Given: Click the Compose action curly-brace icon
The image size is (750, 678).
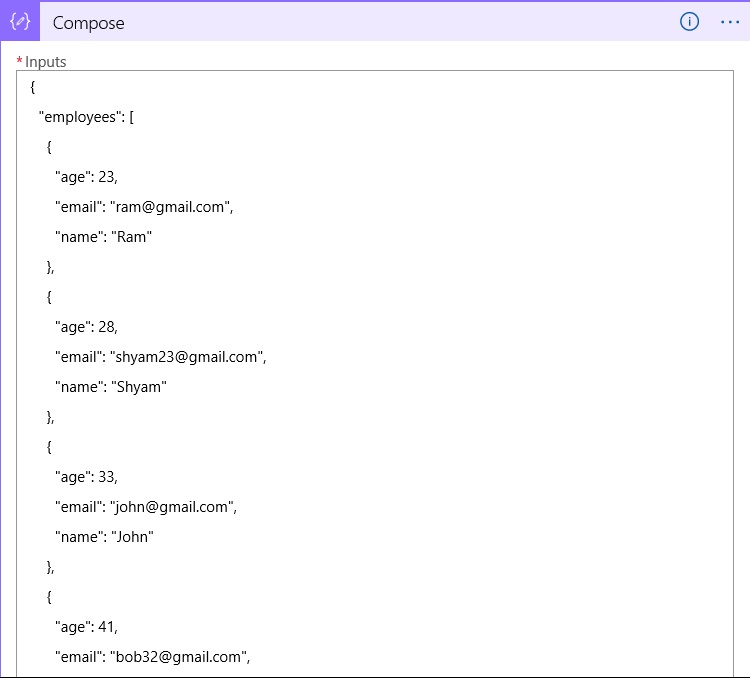Looking at the screenshot, I should (20, 22).
